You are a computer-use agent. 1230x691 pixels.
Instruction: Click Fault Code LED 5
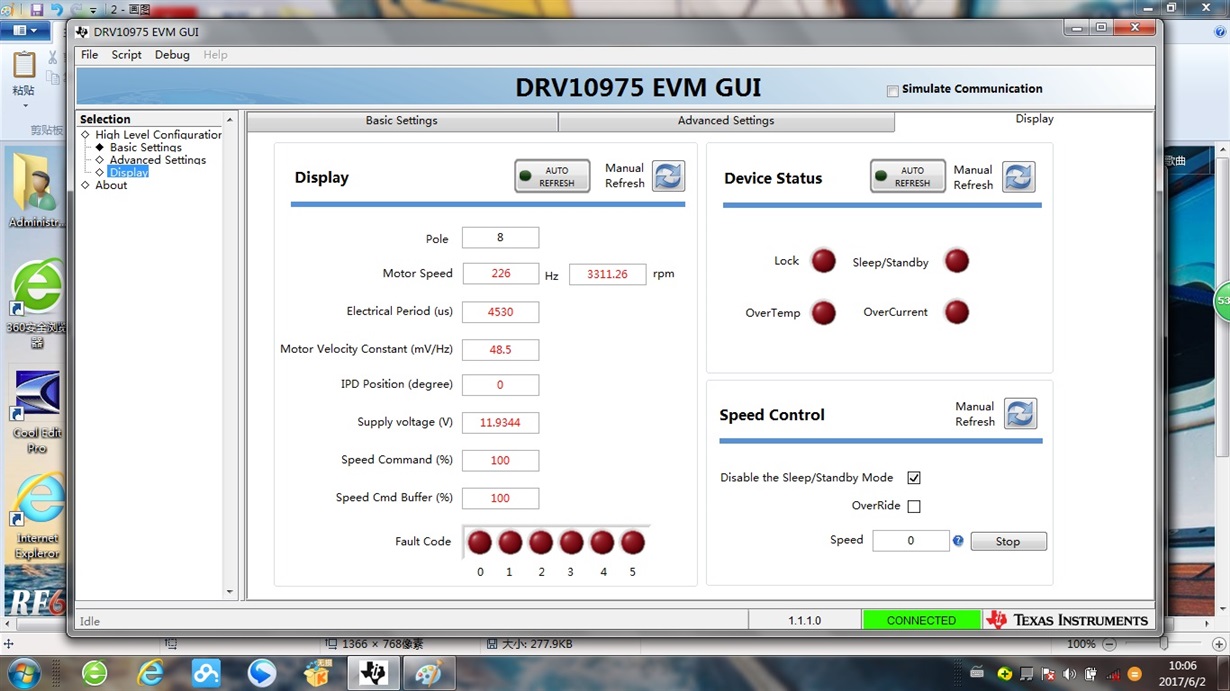[633, 542]
